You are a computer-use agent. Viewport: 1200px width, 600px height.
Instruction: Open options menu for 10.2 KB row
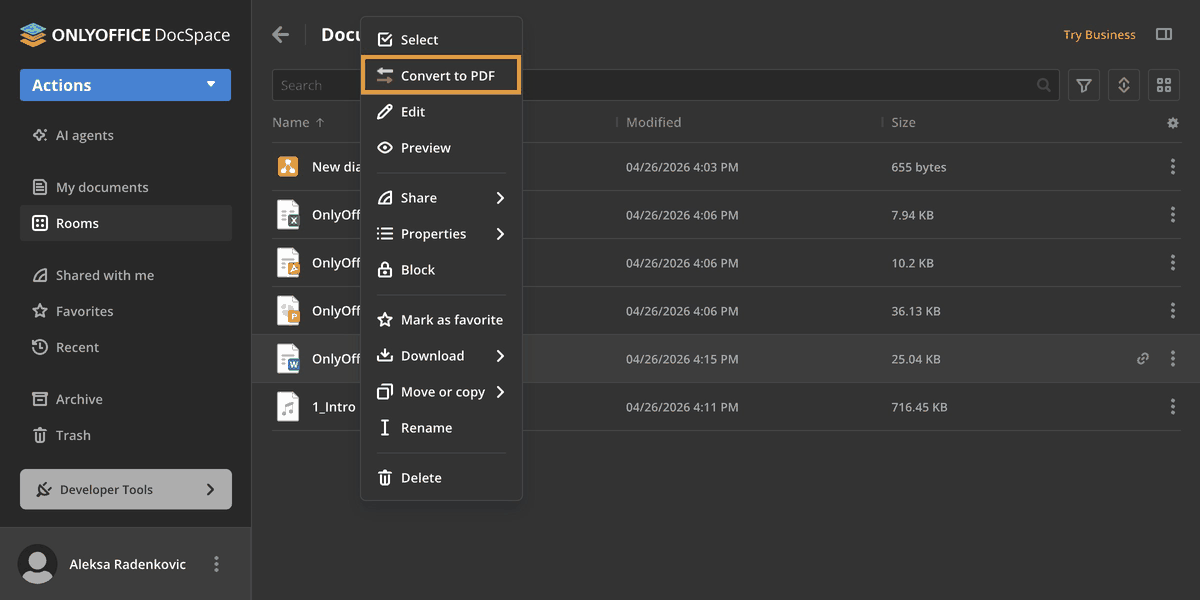1173,263
